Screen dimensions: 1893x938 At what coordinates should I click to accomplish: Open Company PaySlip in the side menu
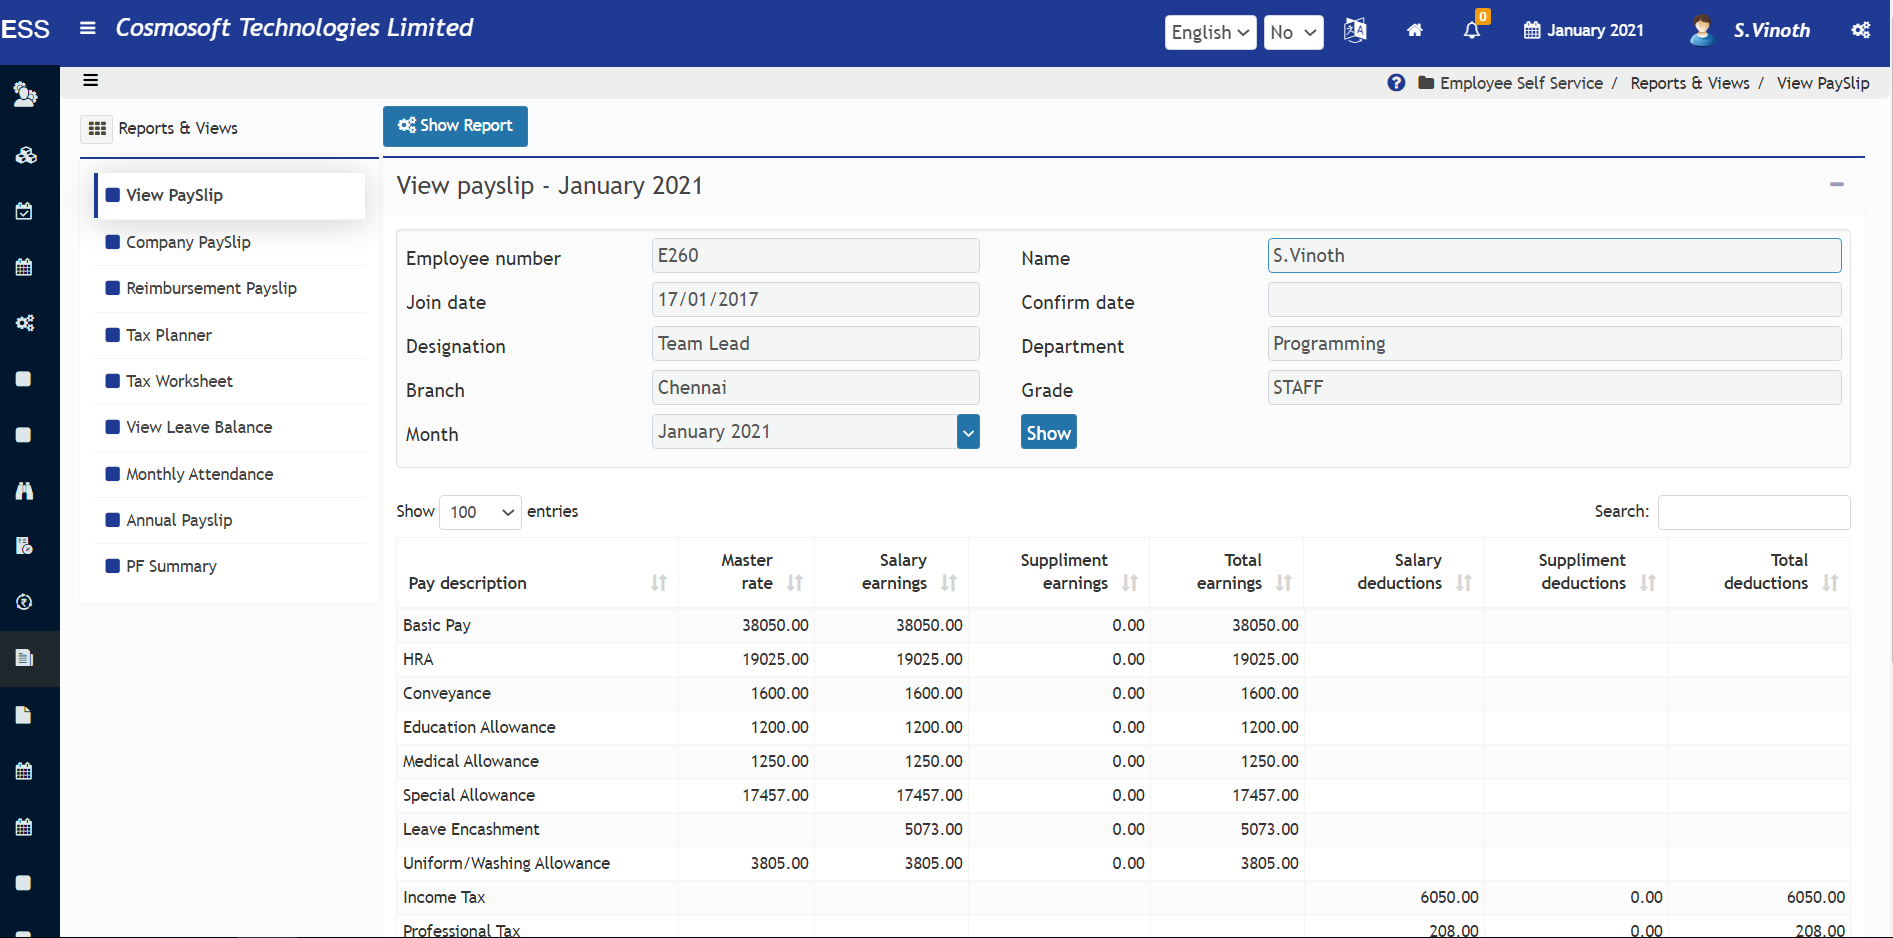pos(188,242)
